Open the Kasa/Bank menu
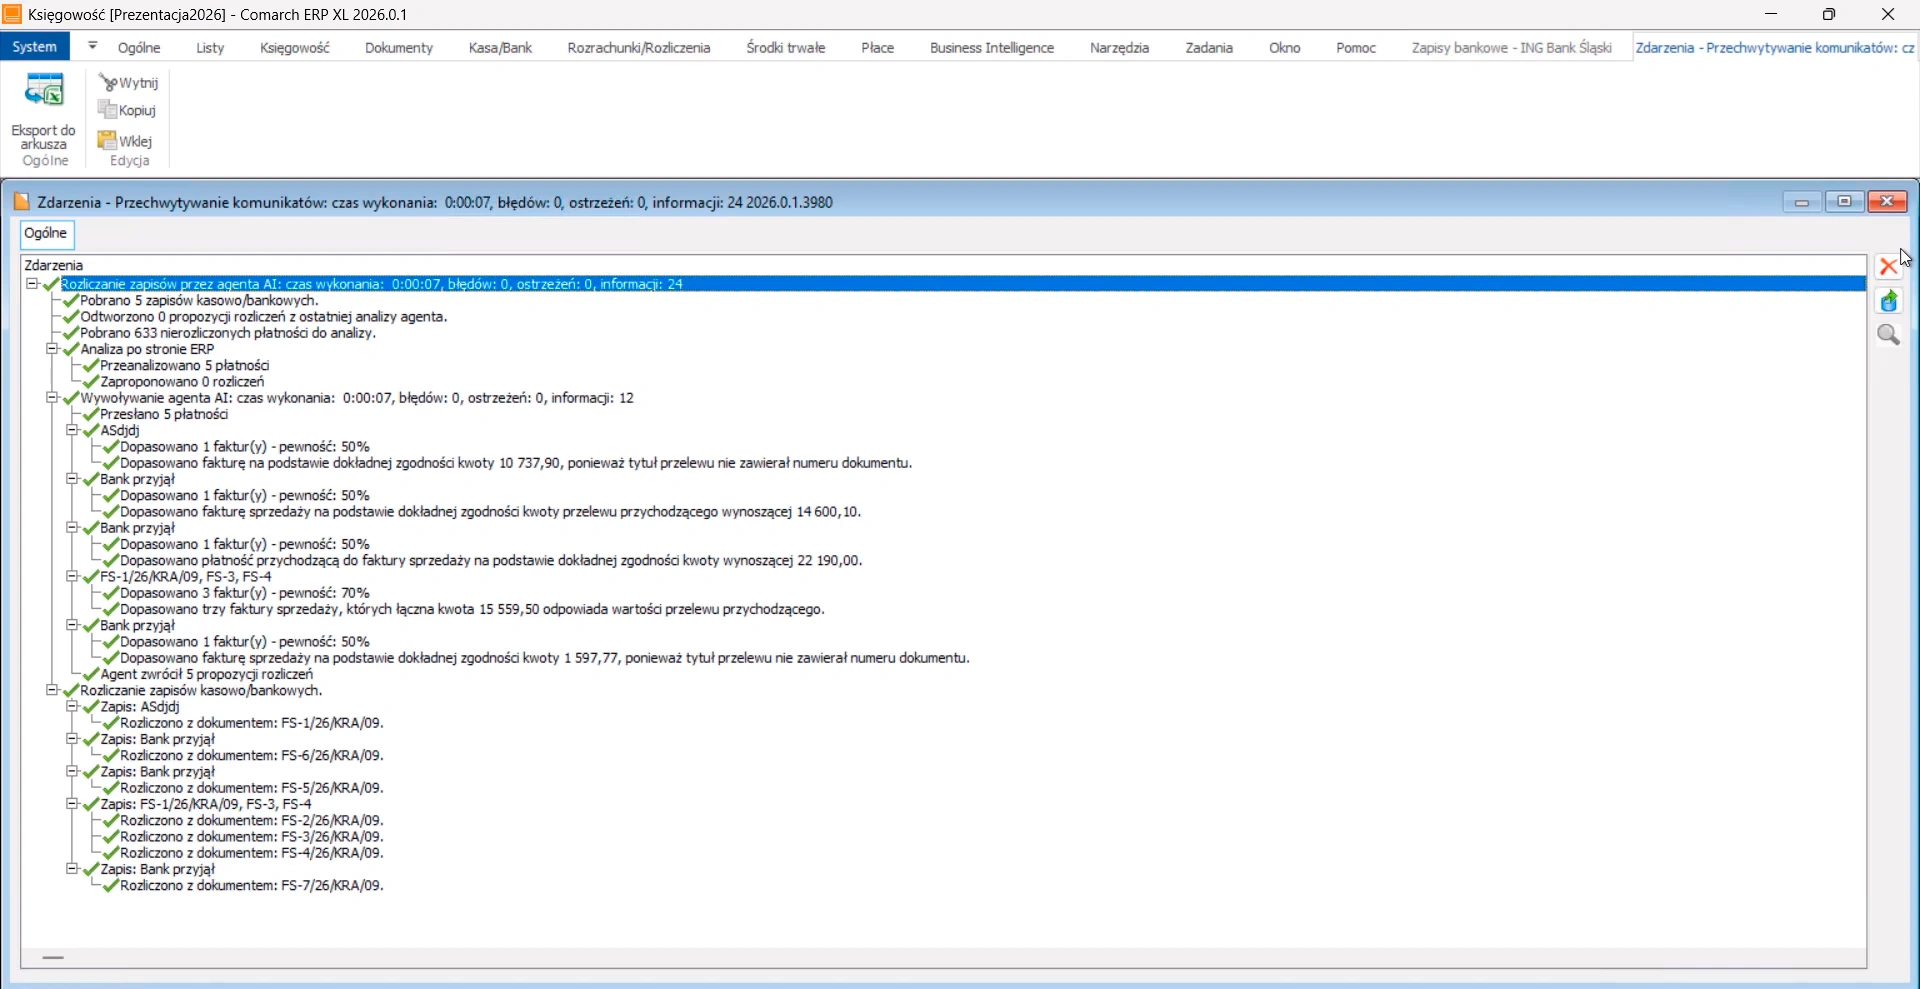The width and height of the screenshot is (1920, 989). 500,47
